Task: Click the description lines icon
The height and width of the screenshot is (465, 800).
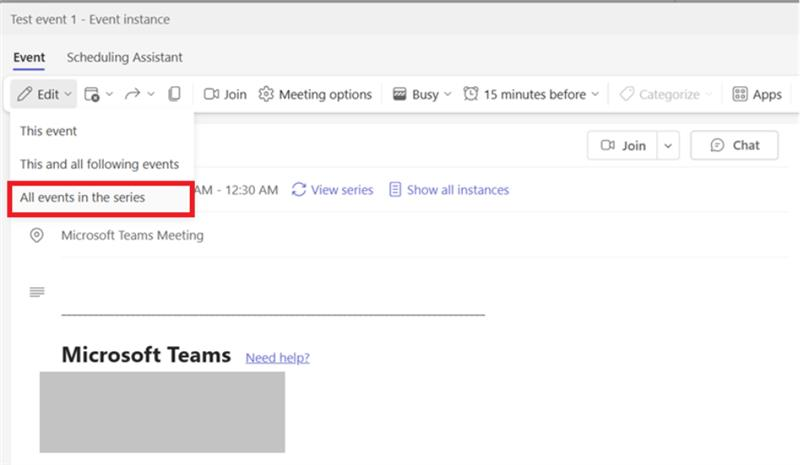Action: [x=37, y=292]
